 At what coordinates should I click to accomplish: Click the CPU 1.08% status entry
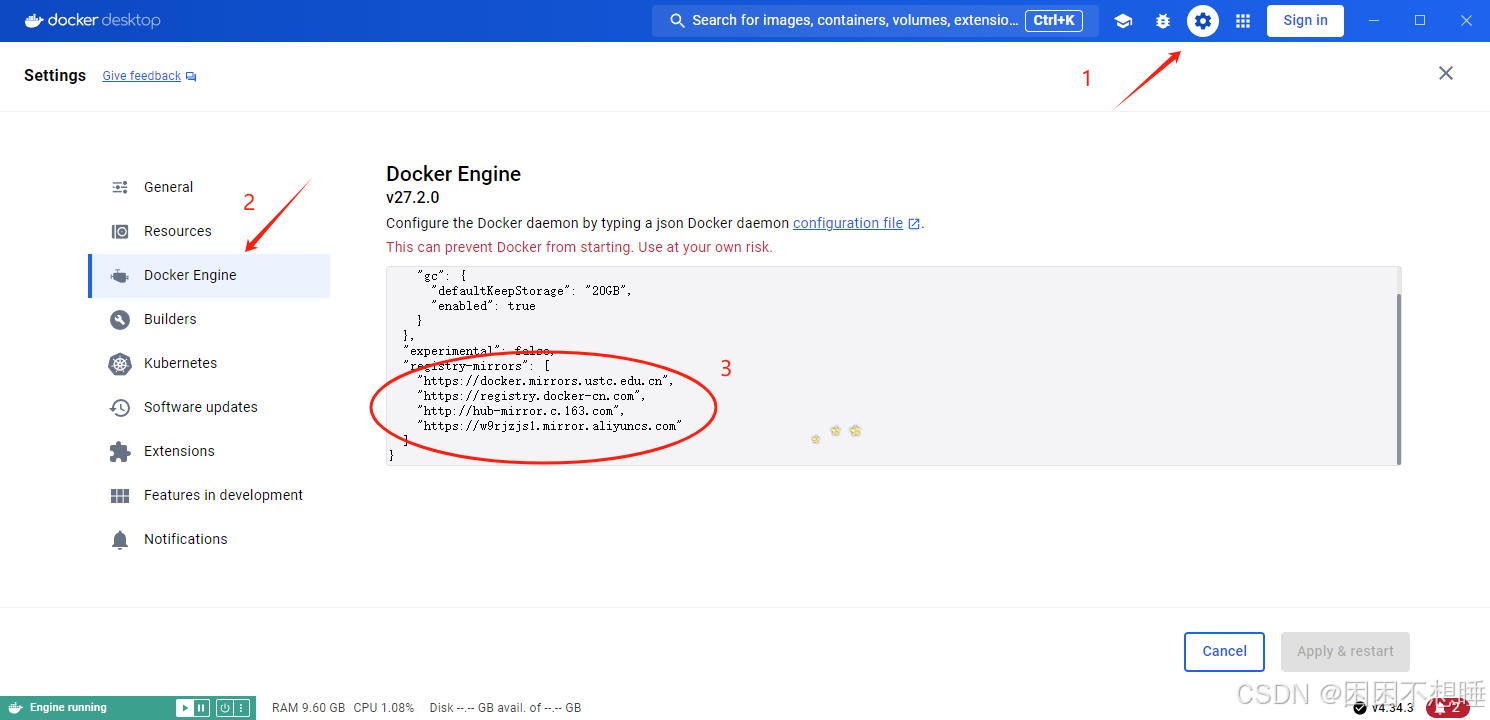pyautogui.click(x=383, y=708)
